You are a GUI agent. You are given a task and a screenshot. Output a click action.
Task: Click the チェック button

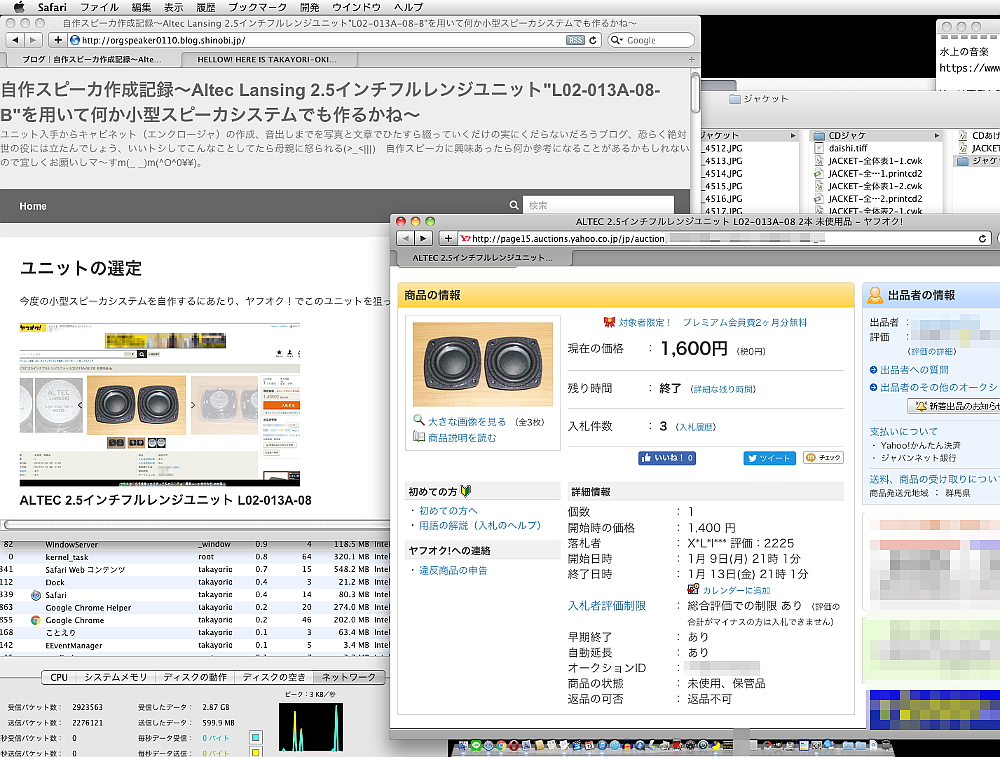click(823, 457)
